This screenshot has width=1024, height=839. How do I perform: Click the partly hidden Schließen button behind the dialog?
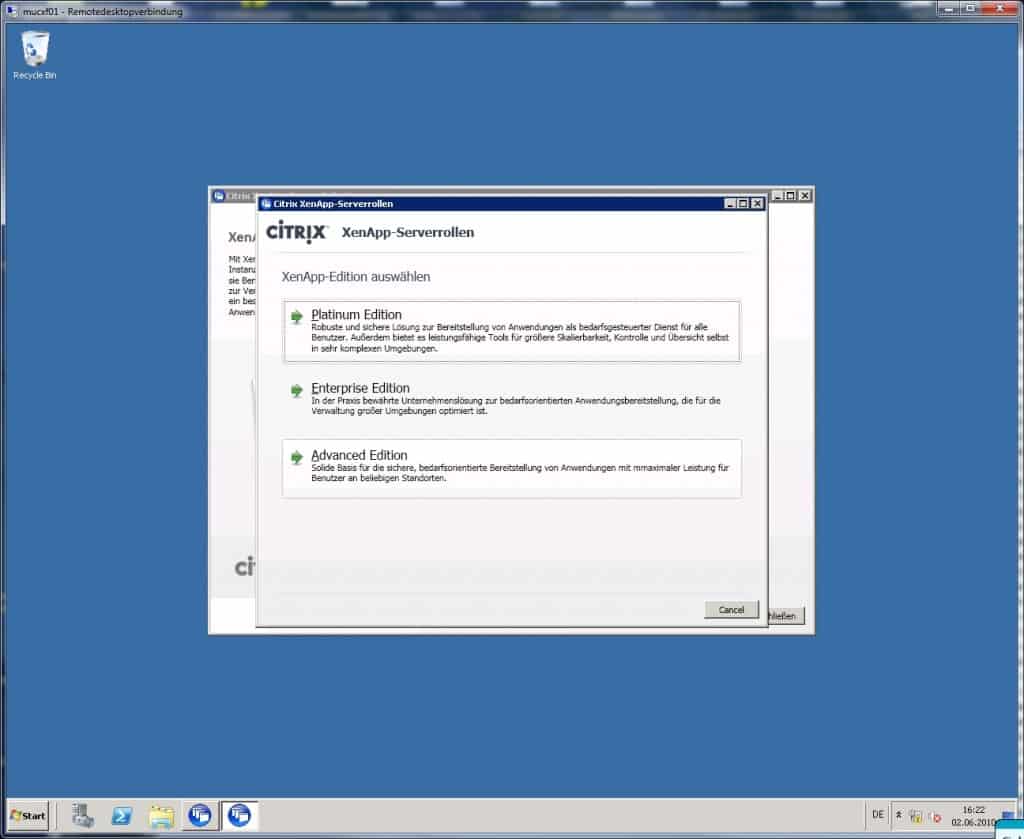786,616
